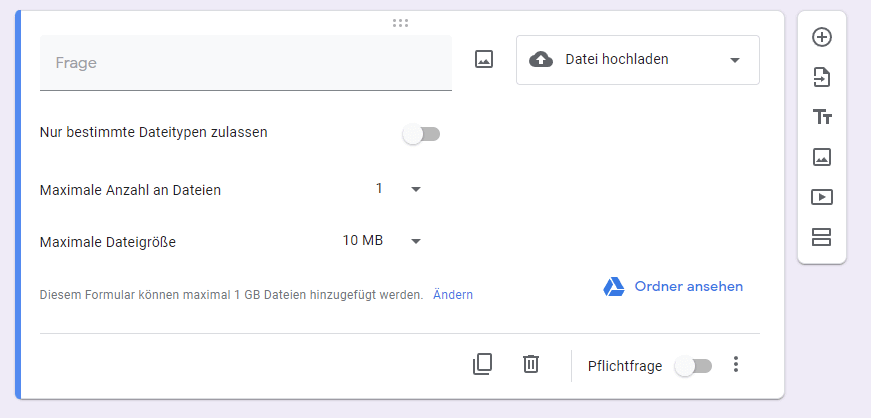Toggle the Pflichtfrage switch
871x418 pixels.
click(693, 366)
